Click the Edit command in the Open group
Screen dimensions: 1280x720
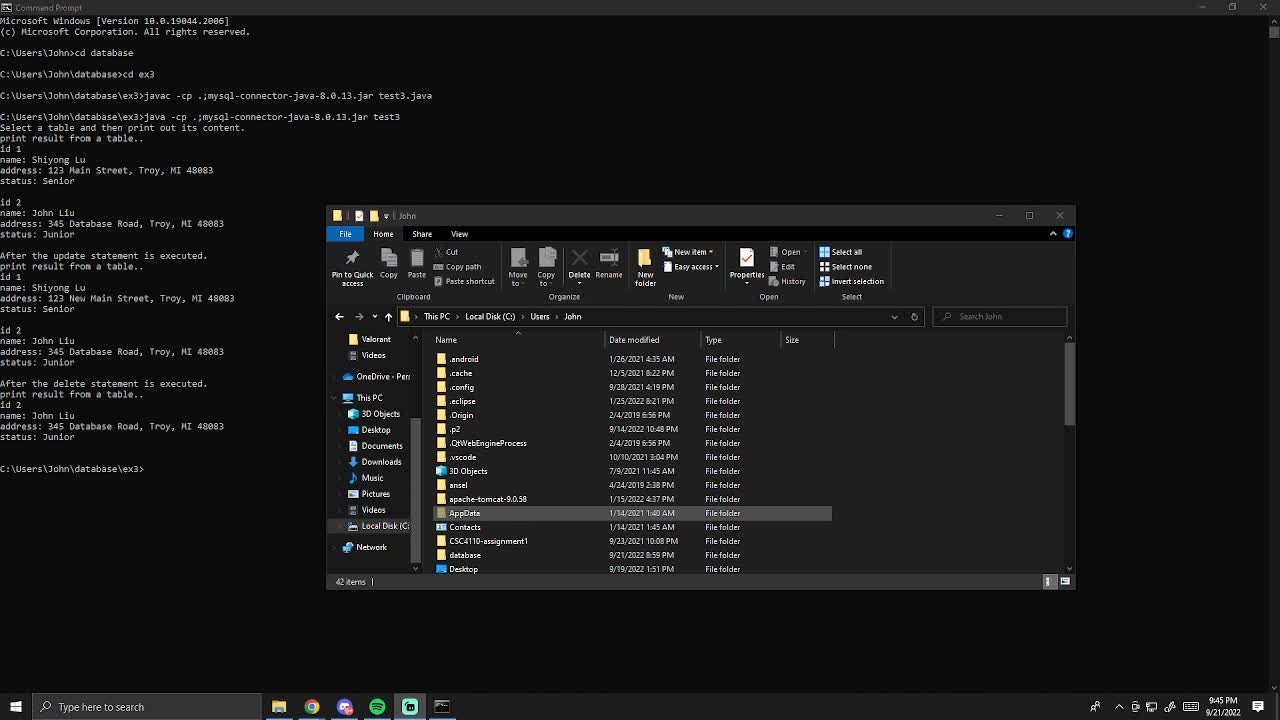[x=782, y=267]
